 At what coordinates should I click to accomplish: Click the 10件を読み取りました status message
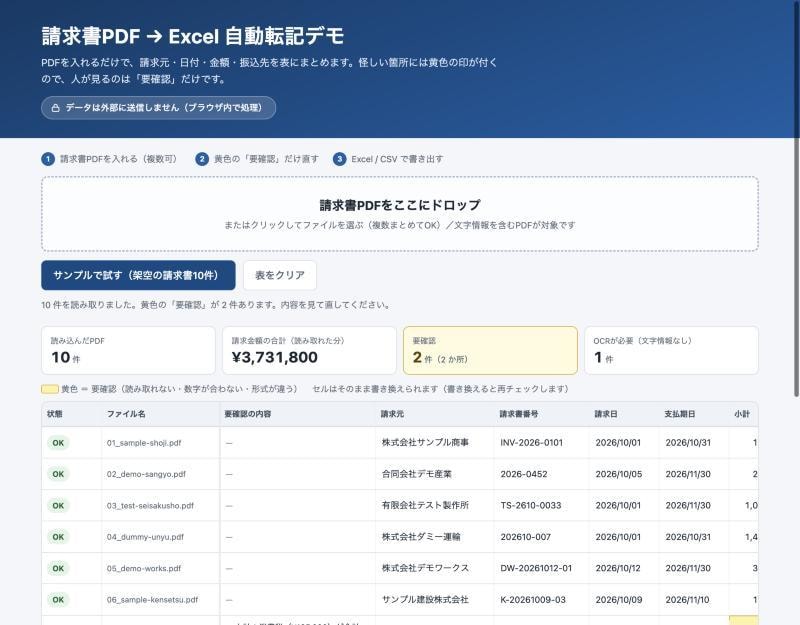pos(217,305)
